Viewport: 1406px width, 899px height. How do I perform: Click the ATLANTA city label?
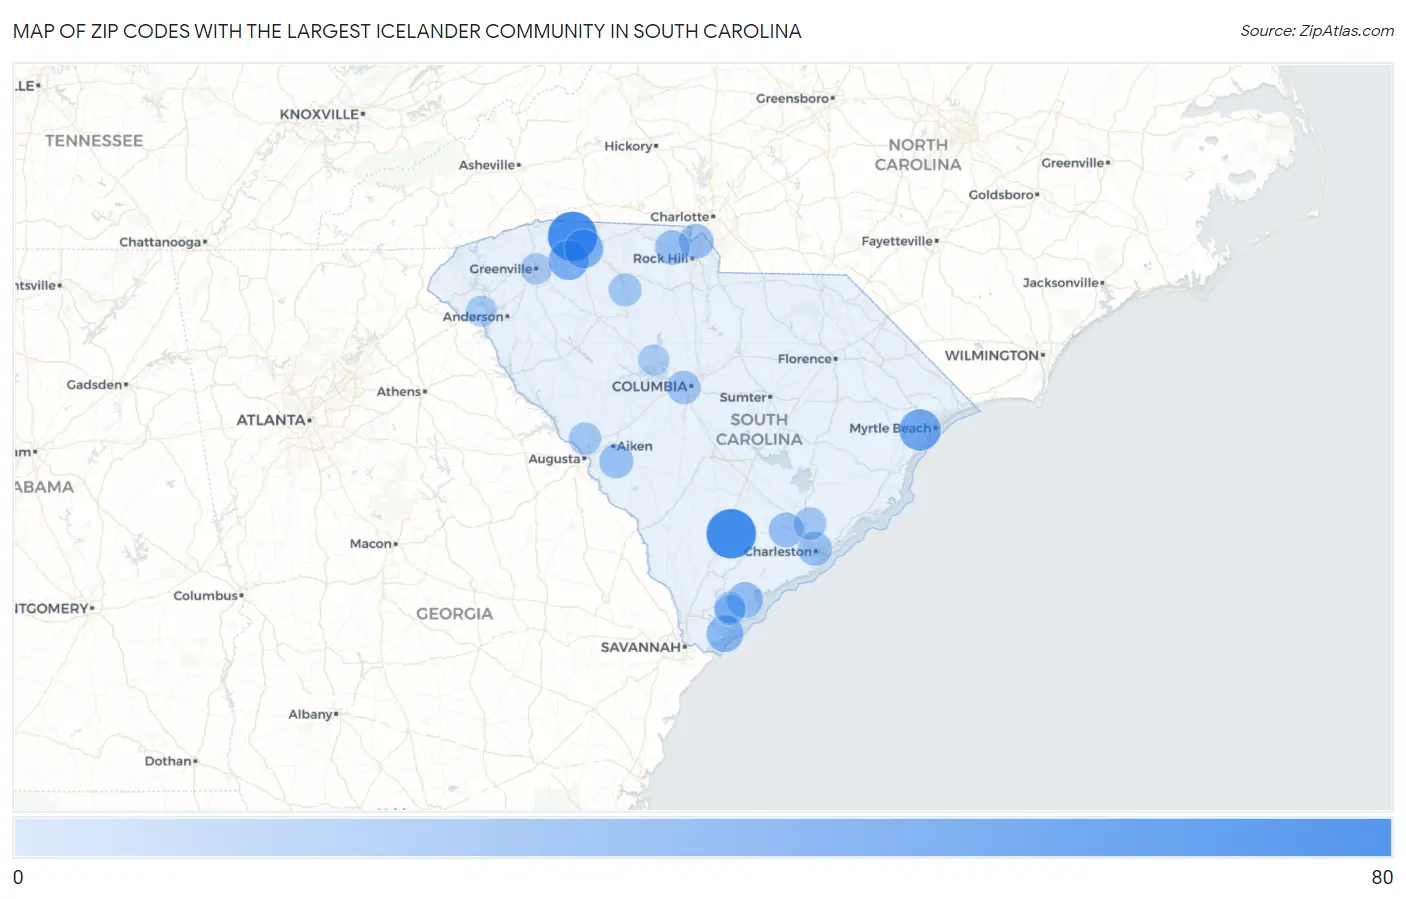271,420
